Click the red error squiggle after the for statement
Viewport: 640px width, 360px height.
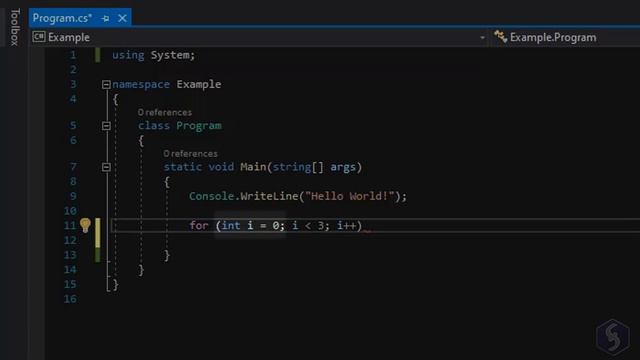pyautogui.click(x=367, y=231)
